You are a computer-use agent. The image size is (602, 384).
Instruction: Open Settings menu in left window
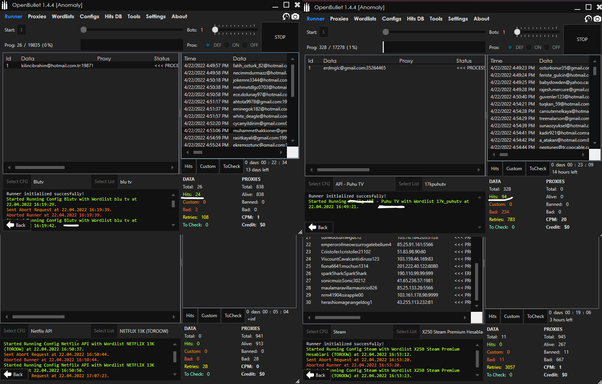(156, 17)
